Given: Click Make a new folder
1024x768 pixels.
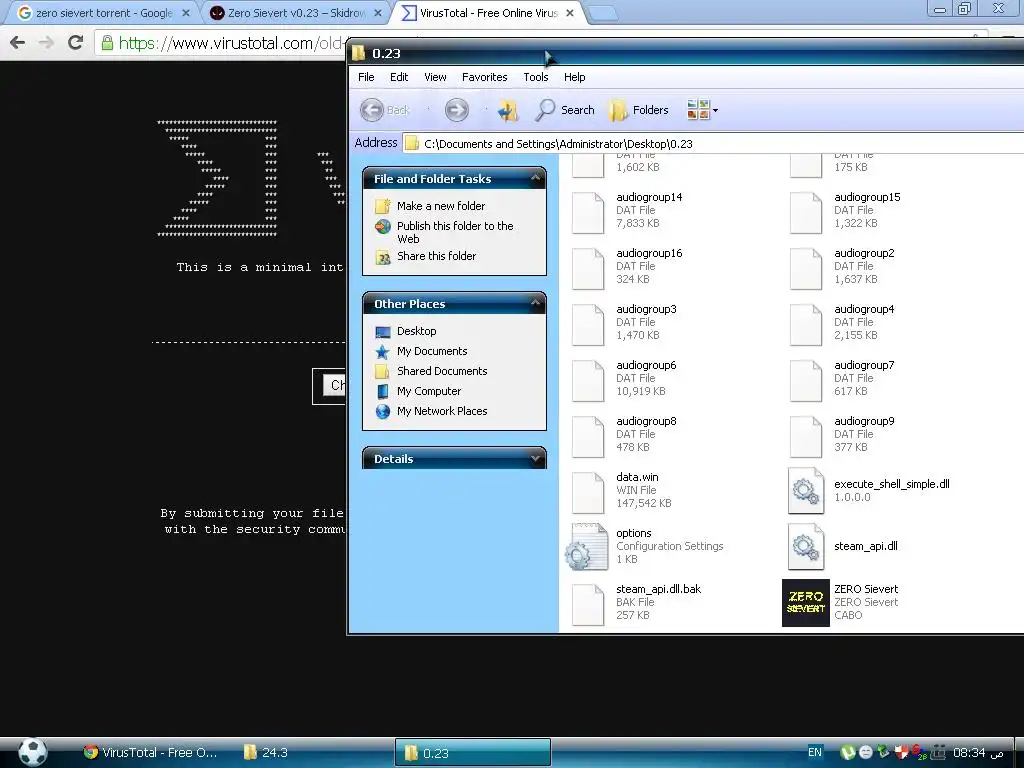Looking at the screenshot, I should pos(441,206).
